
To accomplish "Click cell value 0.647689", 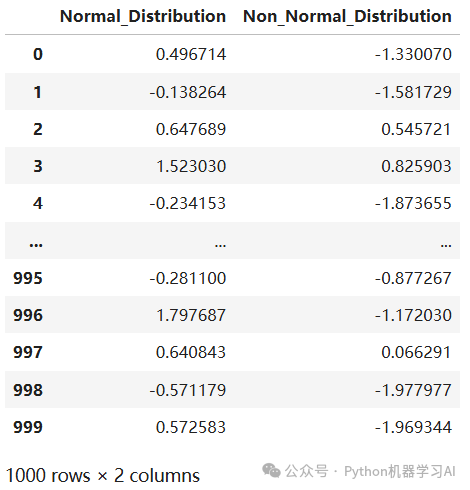I will 191,129.
